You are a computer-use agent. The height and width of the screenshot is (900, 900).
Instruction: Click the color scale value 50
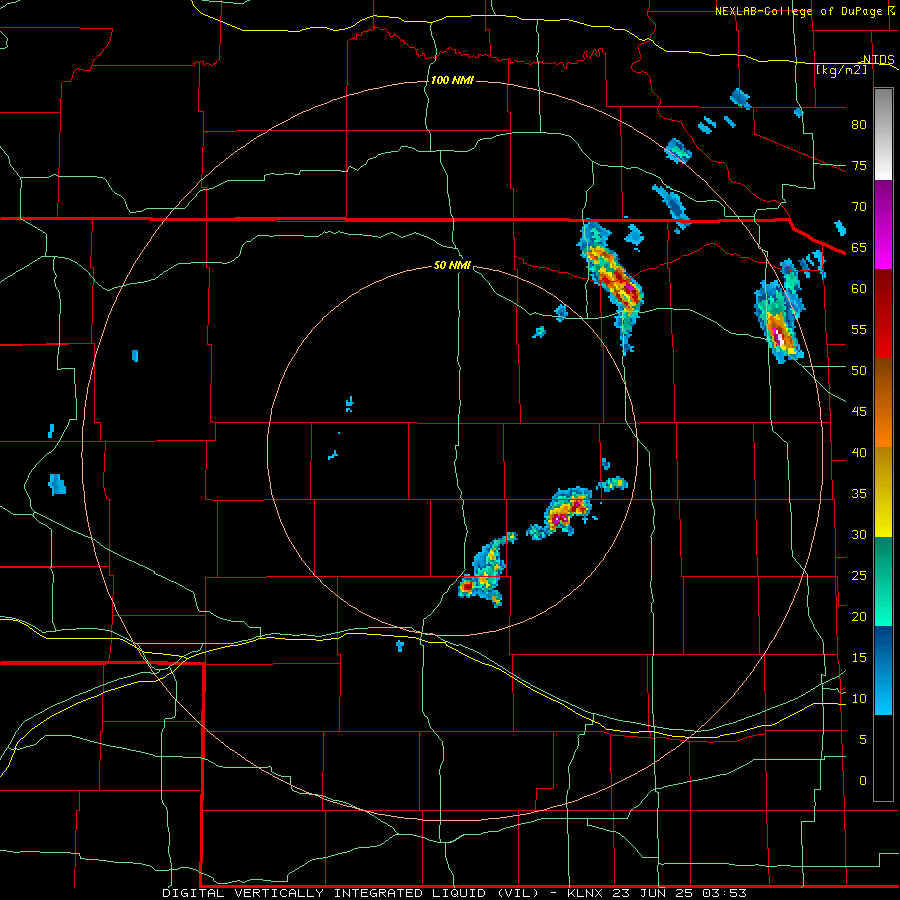pos(859,371)
